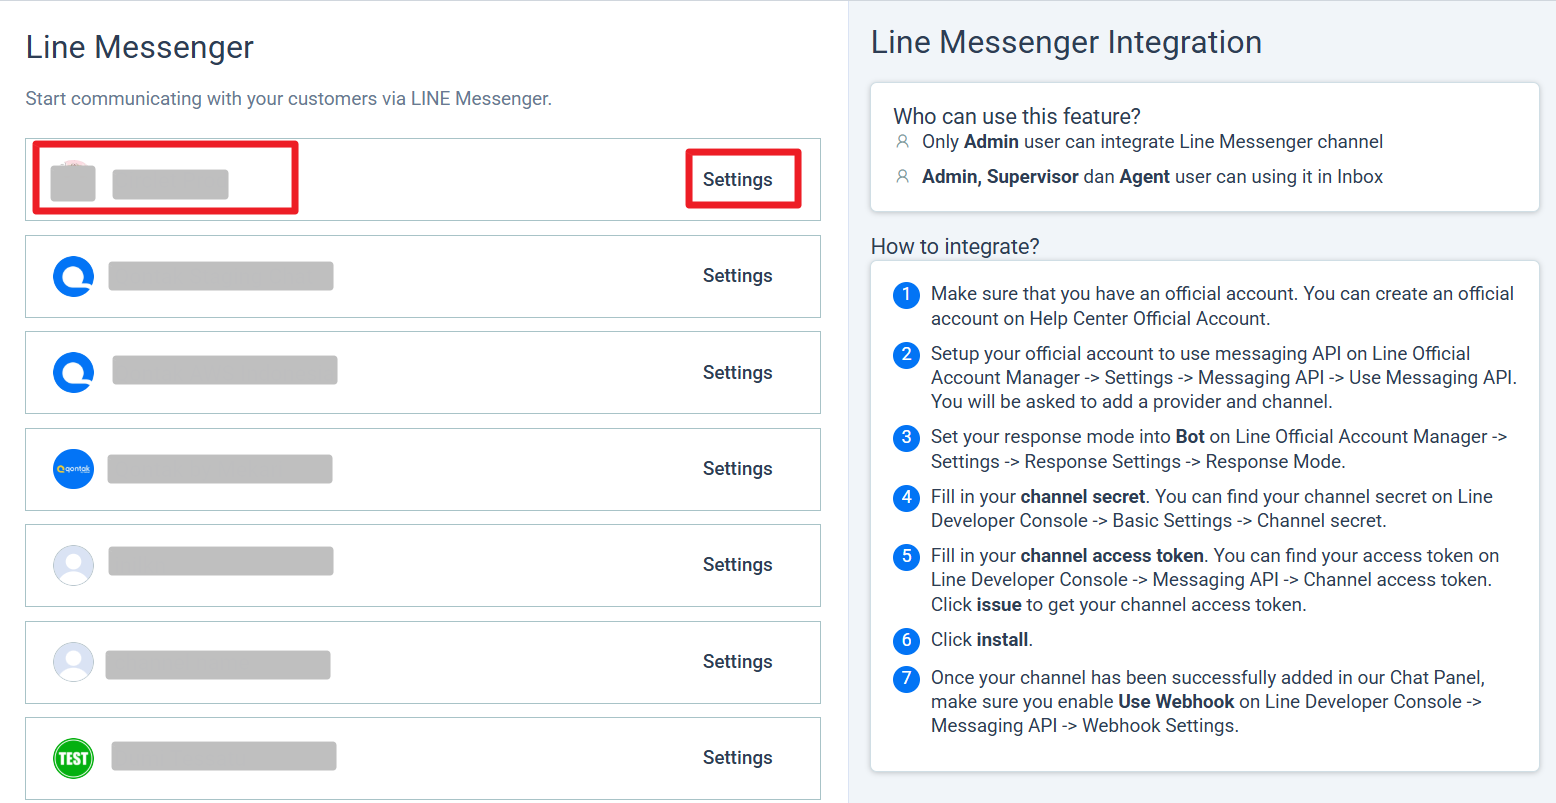
Task: Click the step 7 number badge
Action: tap(906, 679)
